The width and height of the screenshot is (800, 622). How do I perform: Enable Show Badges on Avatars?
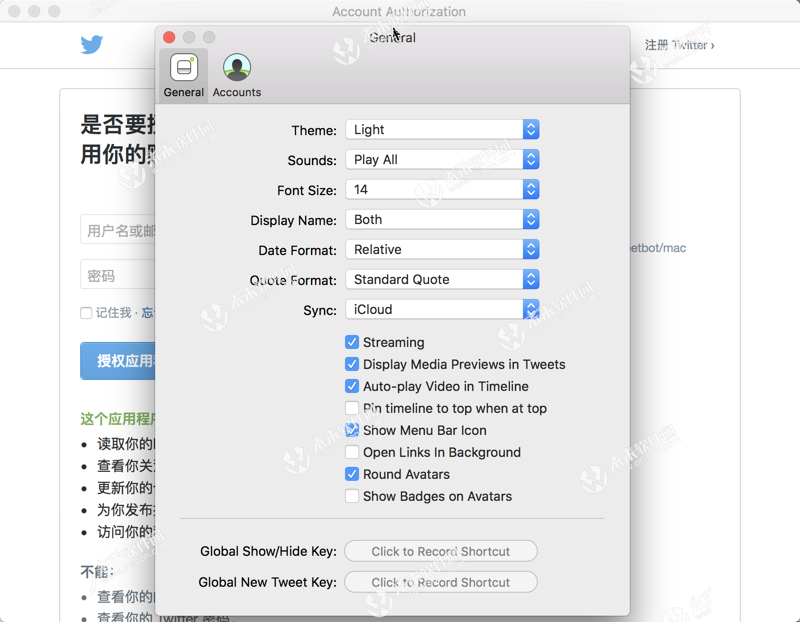(x=352, y=496)
